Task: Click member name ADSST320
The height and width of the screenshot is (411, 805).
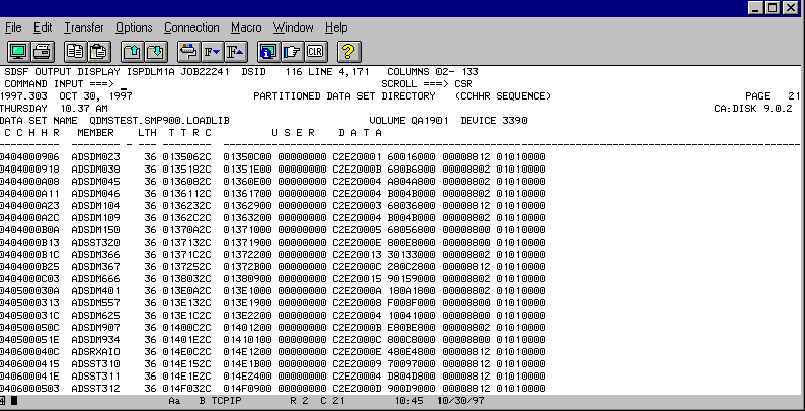Action: click(x=96, y=242)
